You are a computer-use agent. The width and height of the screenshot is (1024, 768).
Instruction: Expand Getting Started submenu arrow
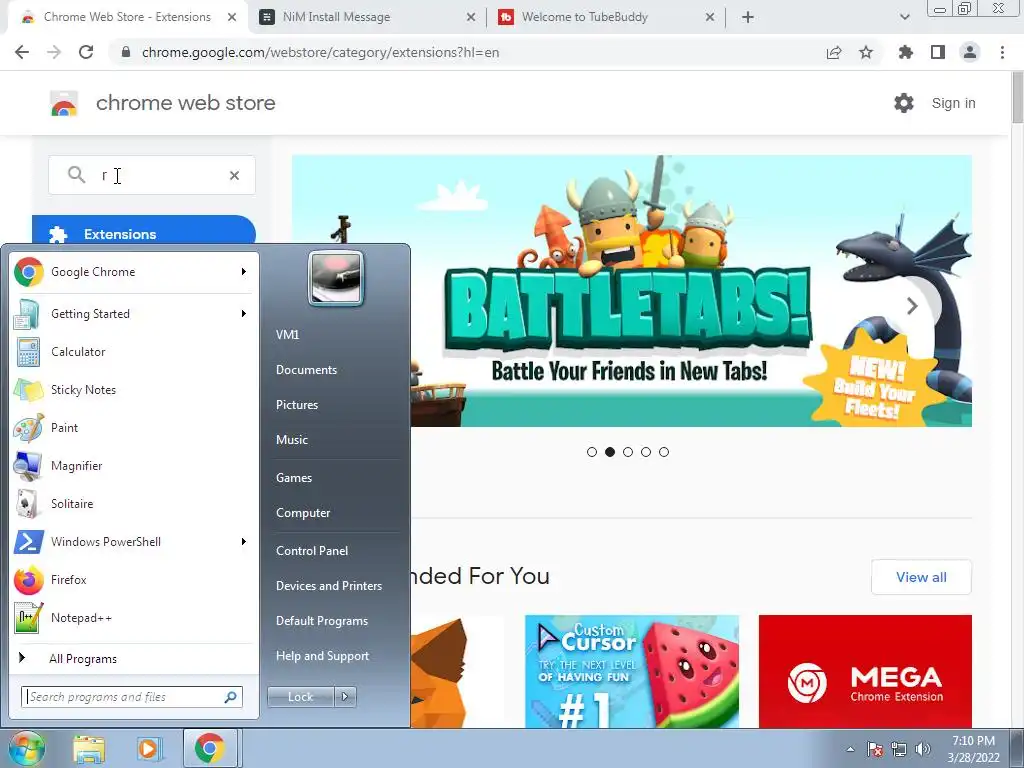pos(244,313)
